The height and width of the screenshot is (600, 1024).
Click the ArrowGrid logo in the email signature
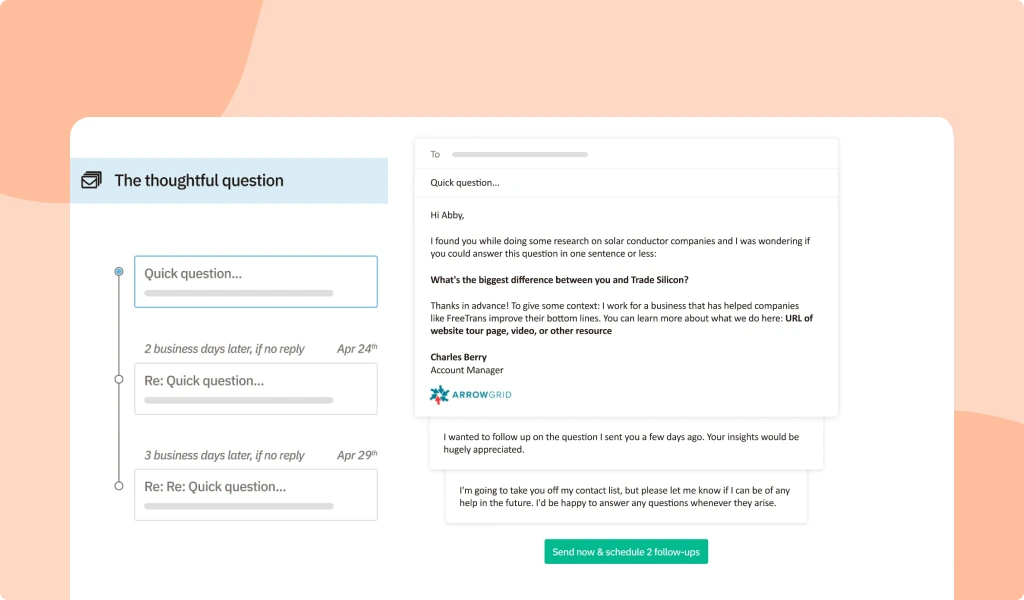469,394
